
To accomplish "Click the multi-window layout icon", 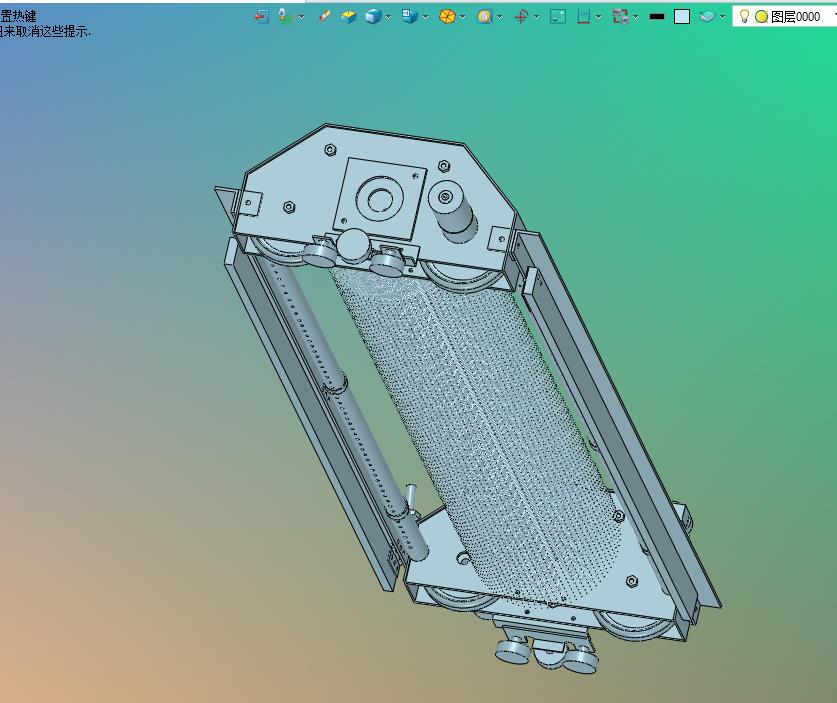I will click(x=620, y=17).
